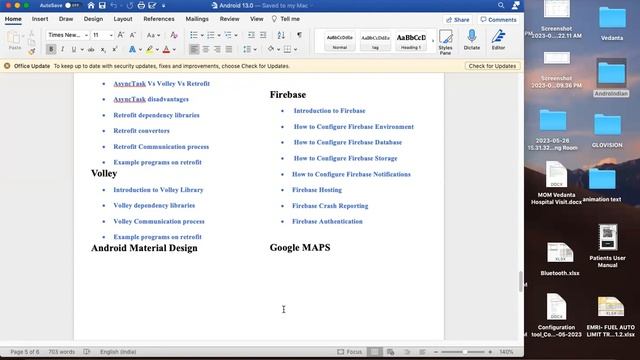This screenshot has width=640, height=360.
Task: Increase paragraph indent
Action: point(263,35)
